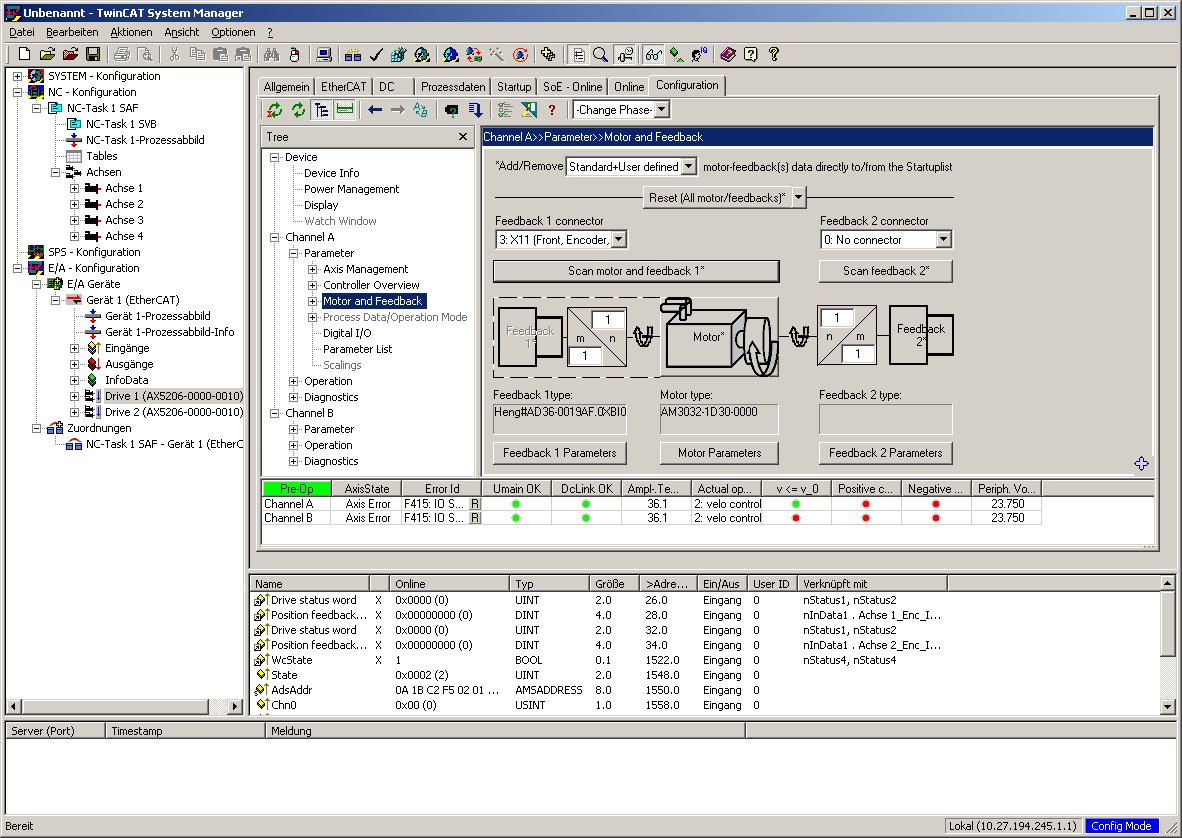Click Channel B reset R button

[x=475, y=518]
